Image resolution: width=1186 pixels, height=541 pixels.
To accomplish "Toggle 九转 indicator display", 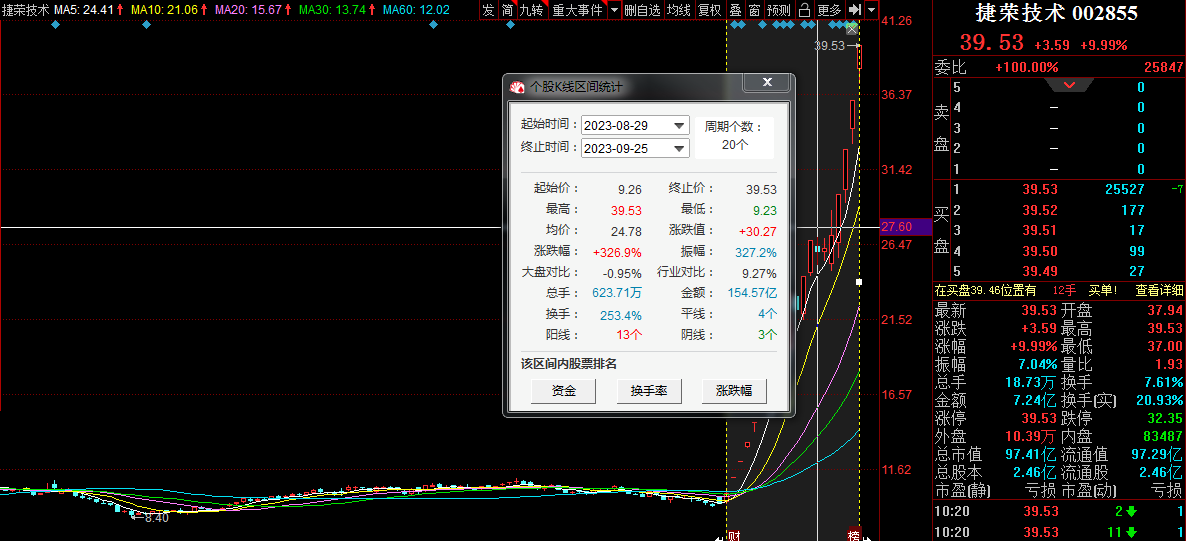I will click(531, 10).
